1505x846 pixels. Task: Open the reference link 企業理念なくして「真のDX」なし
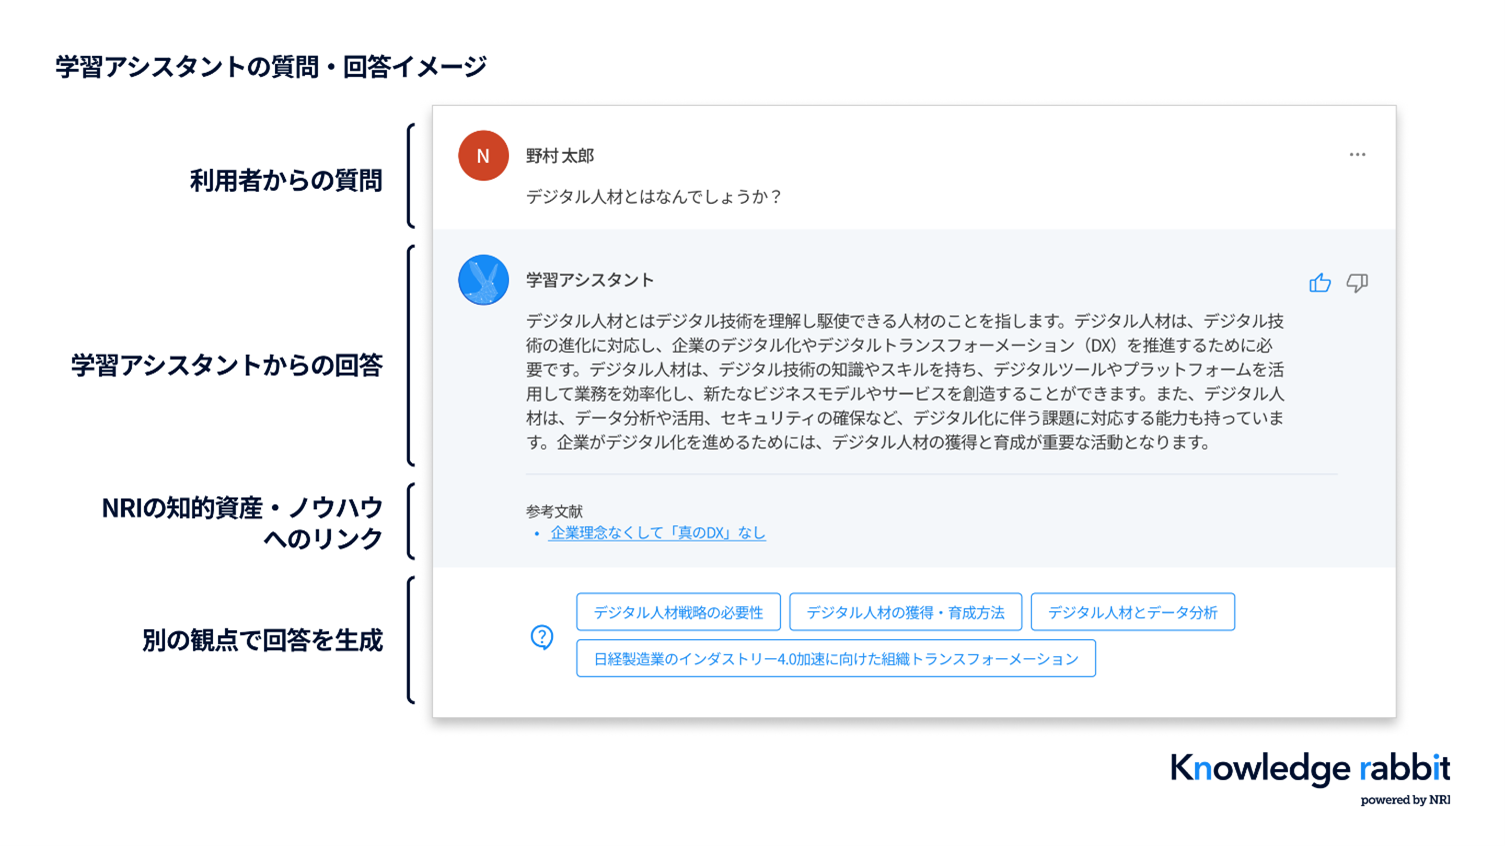tap(657, 533)
